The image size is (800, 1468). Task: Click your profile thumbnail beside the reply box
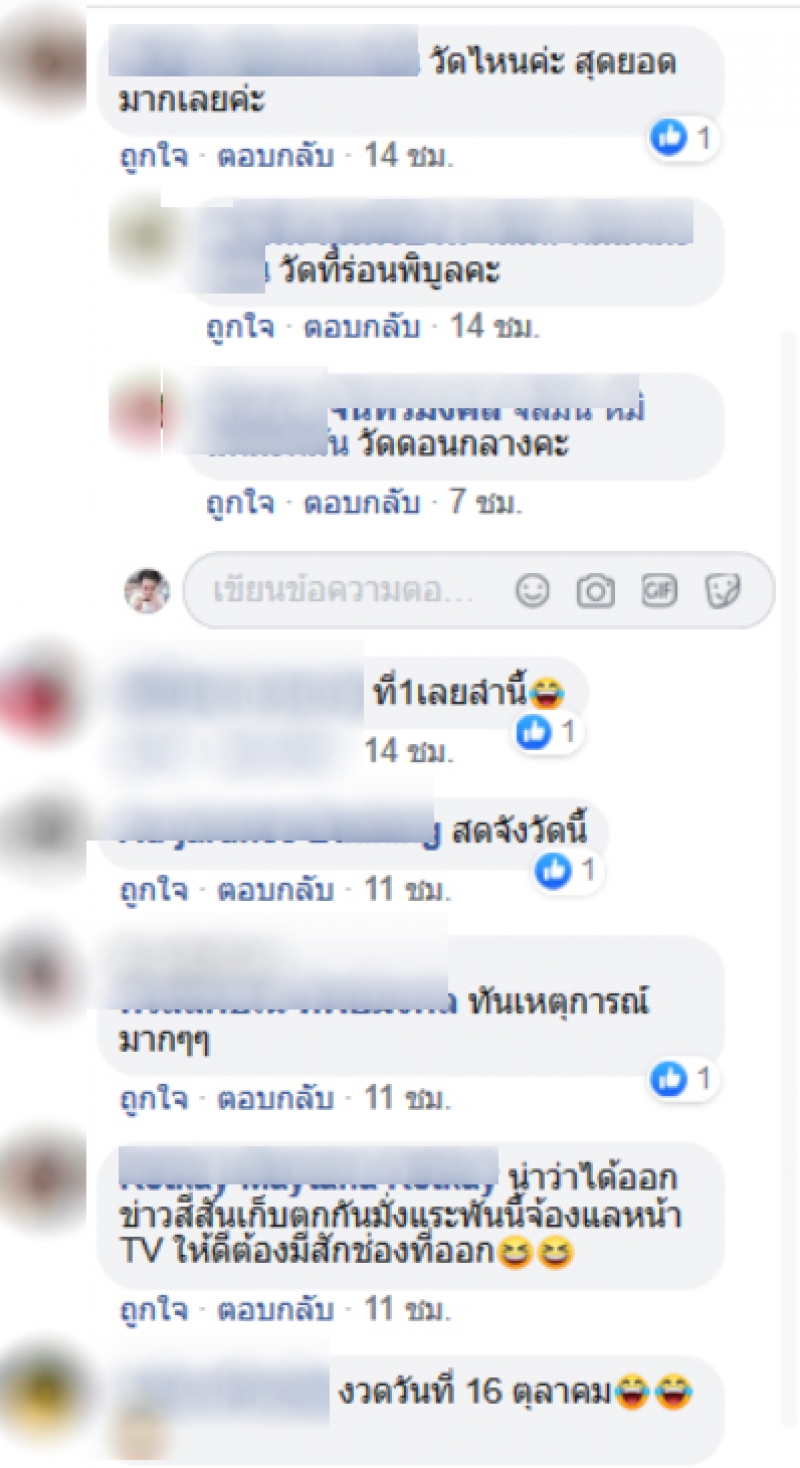(147, 591)
